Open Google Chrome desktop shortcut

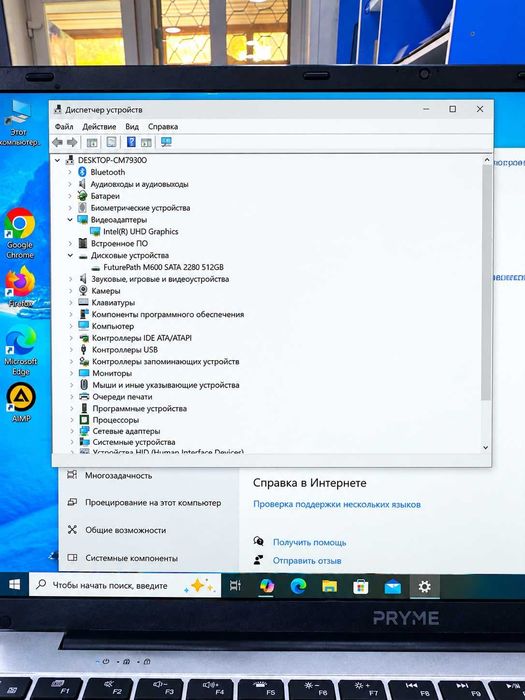20,233
